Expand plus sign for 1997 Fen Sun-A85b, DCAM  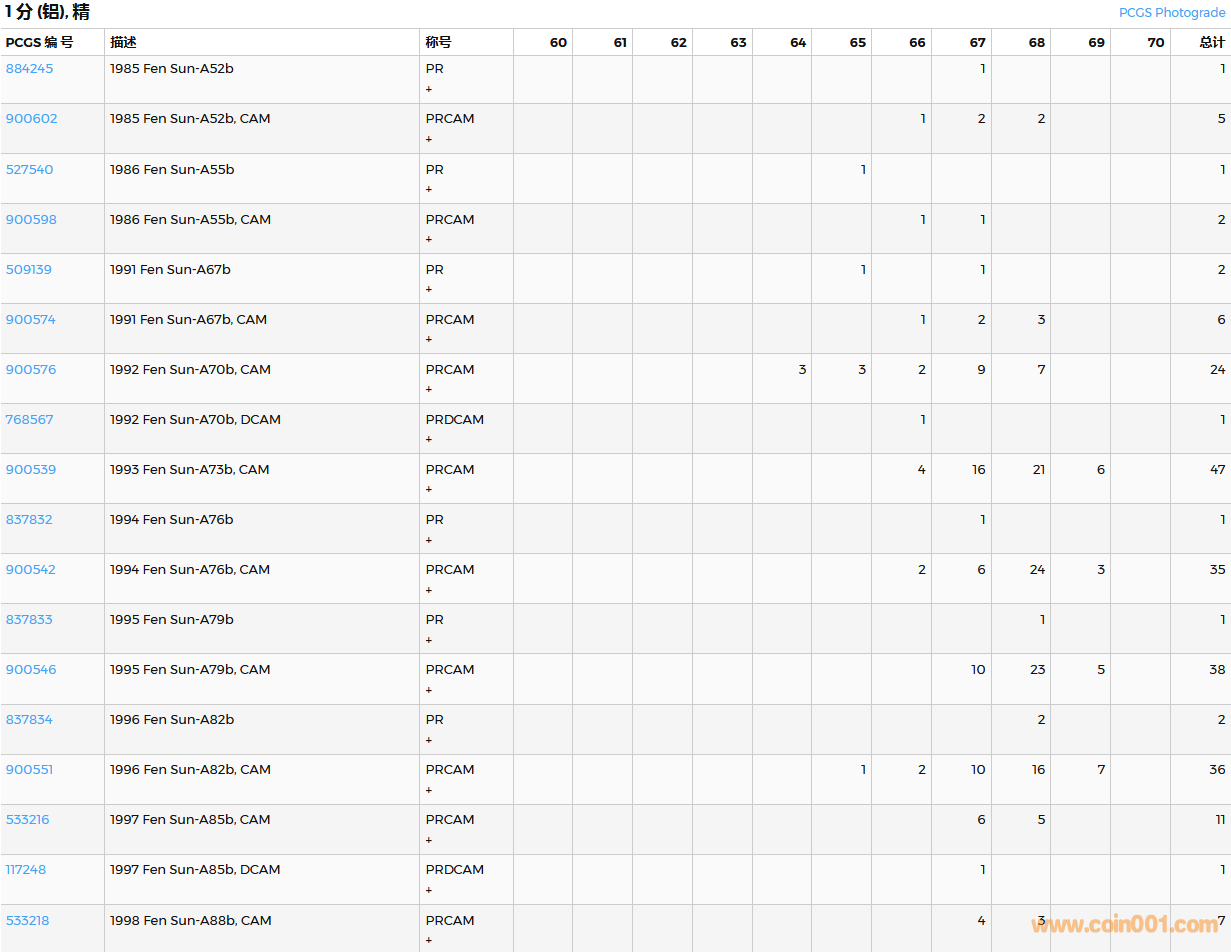[x=429, y=890]
